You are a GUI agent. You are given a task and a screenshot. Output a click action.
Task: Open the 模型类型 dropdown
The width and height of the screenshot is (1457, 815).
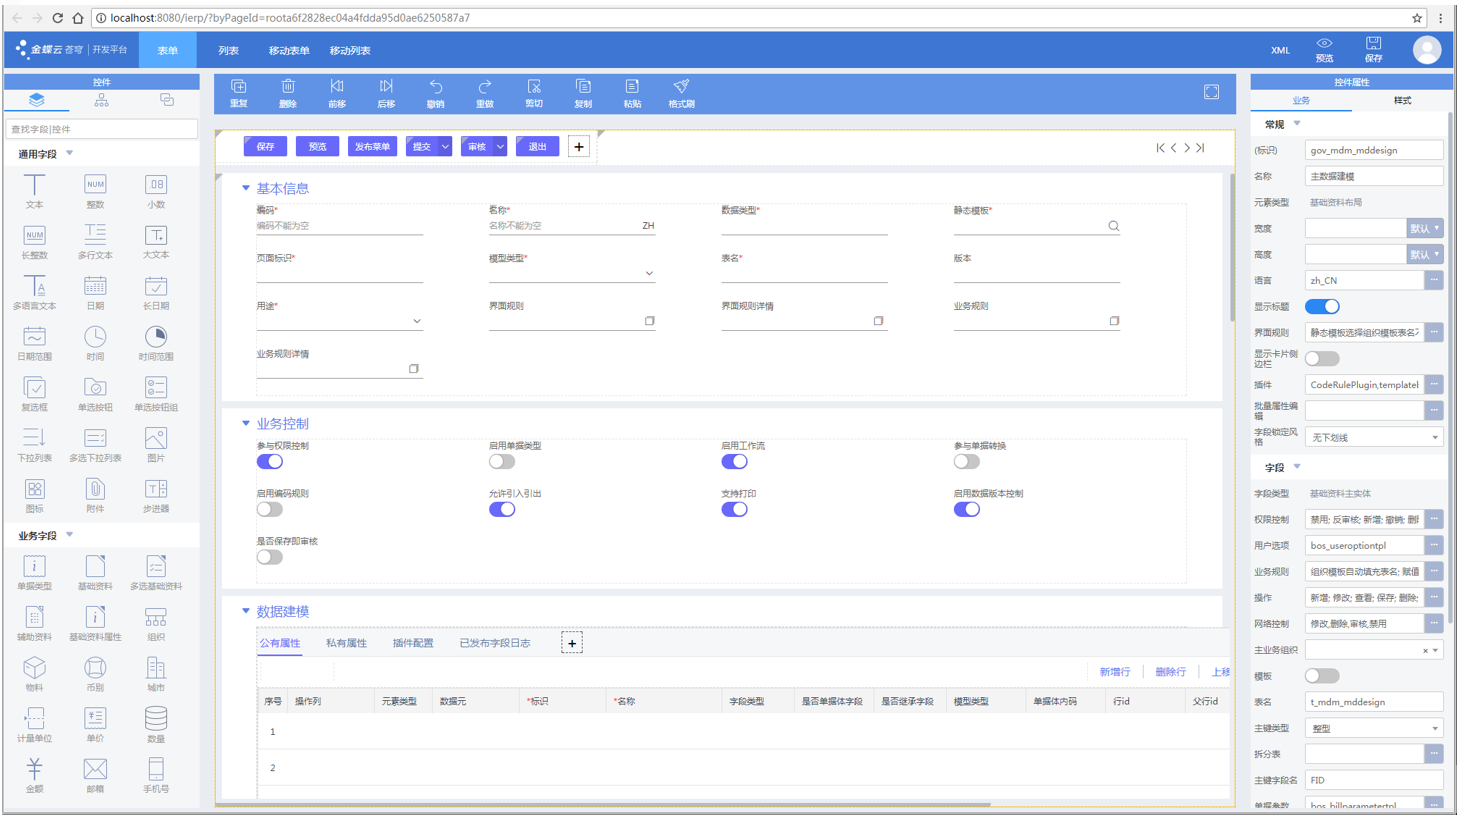(x=649, y=273)
